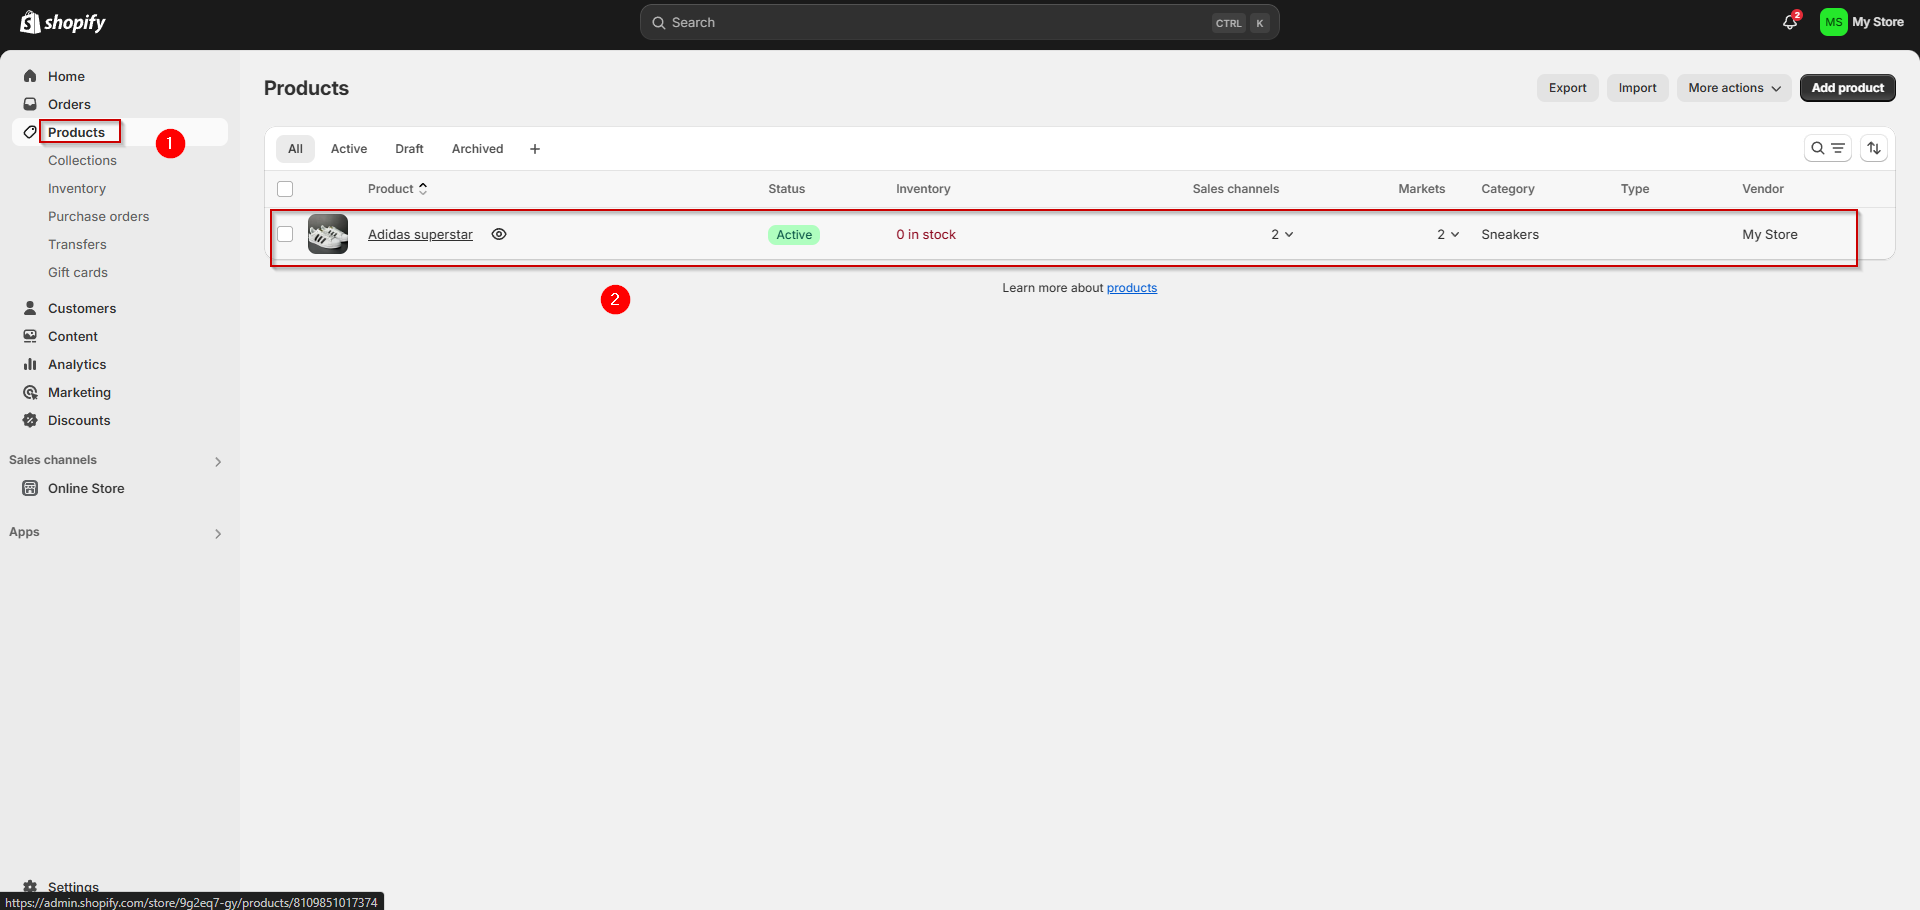This screenshot has height=910, width=1920.
Task: Click the Shopify logo
Action: click(x=63, y=22)
